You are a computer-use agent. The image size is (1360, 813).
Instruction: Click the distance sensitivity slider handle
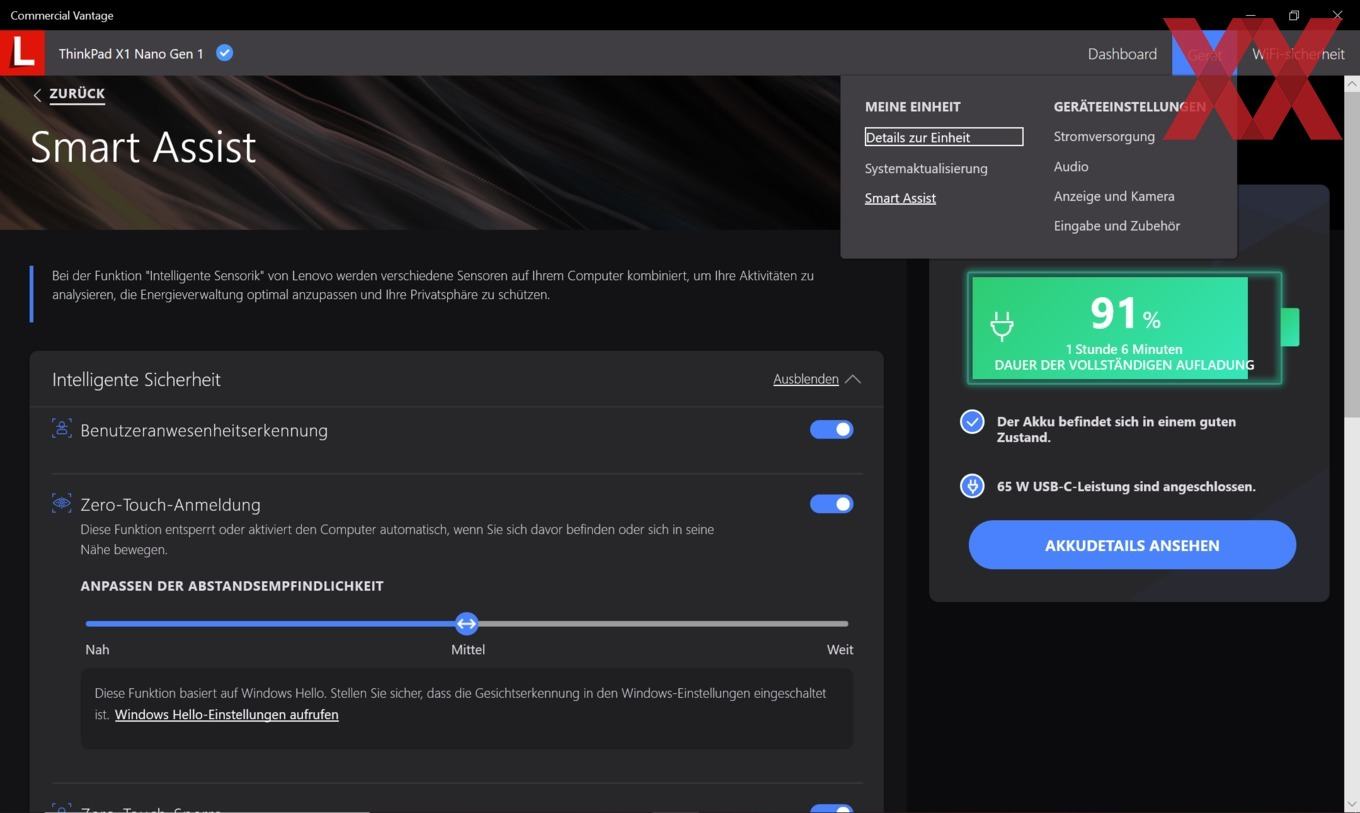pos(466,624)
